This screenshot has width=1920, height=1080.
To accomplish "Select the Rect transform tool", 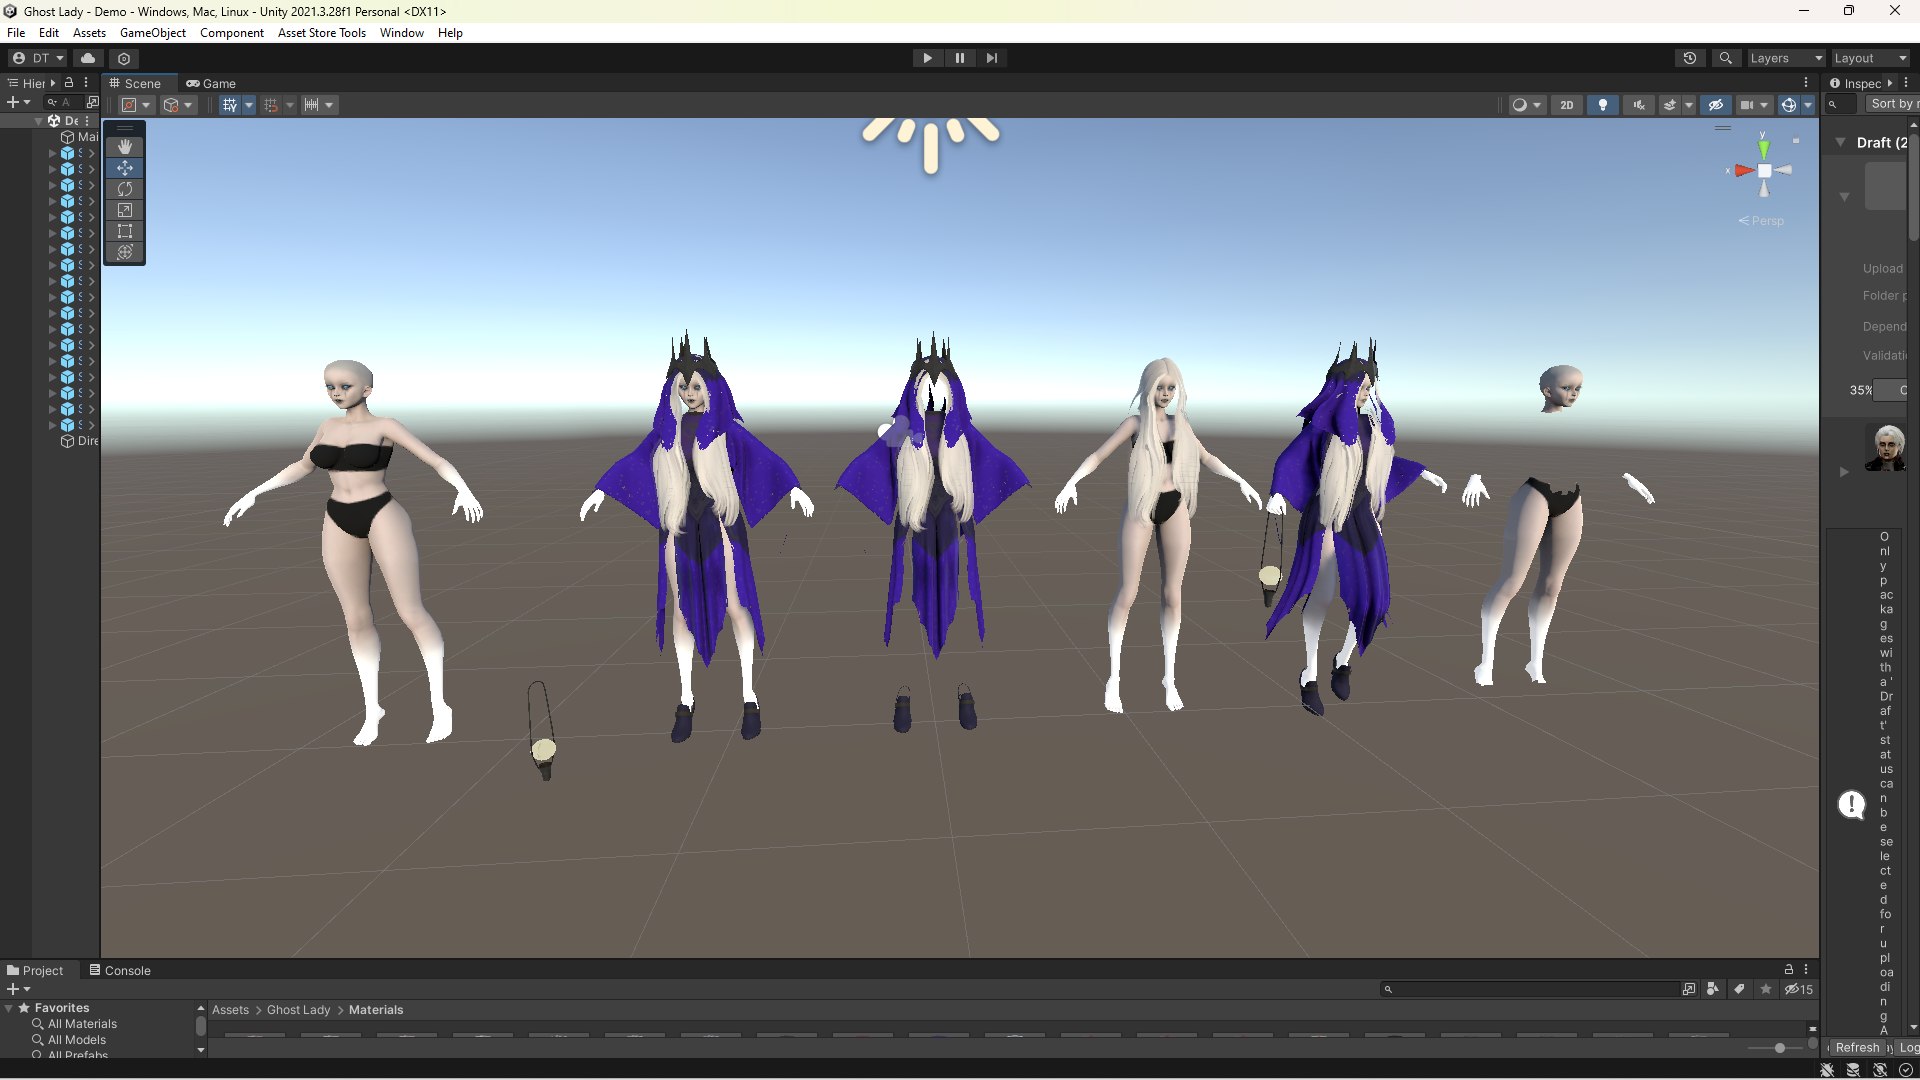I will coord(125,231).
